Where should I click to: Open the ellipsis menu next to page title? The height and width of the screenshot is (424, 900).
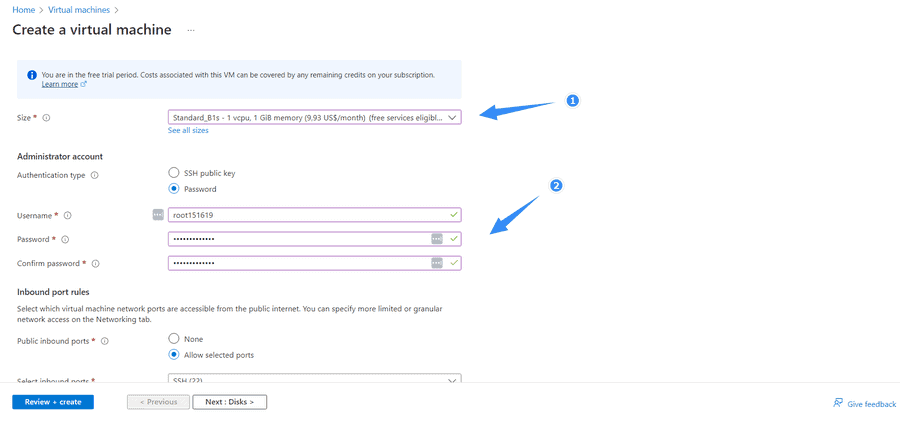[191, 30]
